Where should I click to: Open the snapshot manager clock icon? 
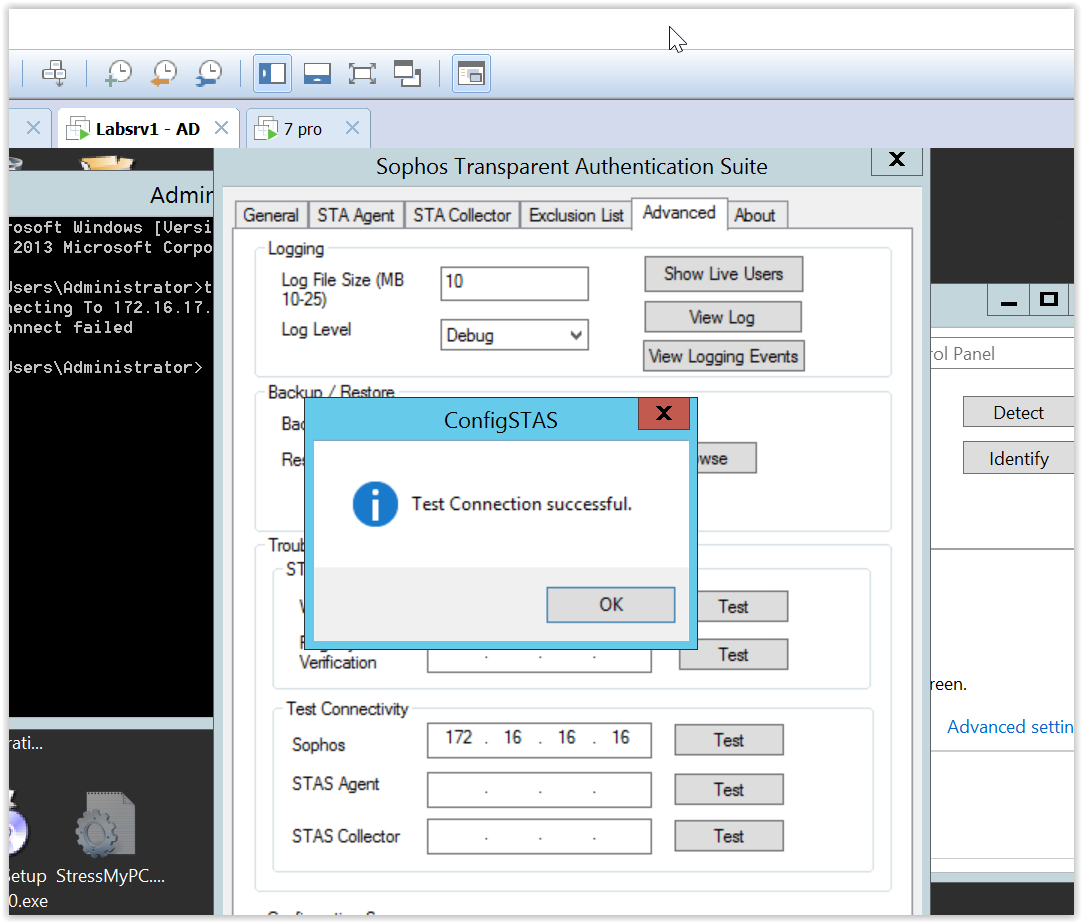(208, 73)
